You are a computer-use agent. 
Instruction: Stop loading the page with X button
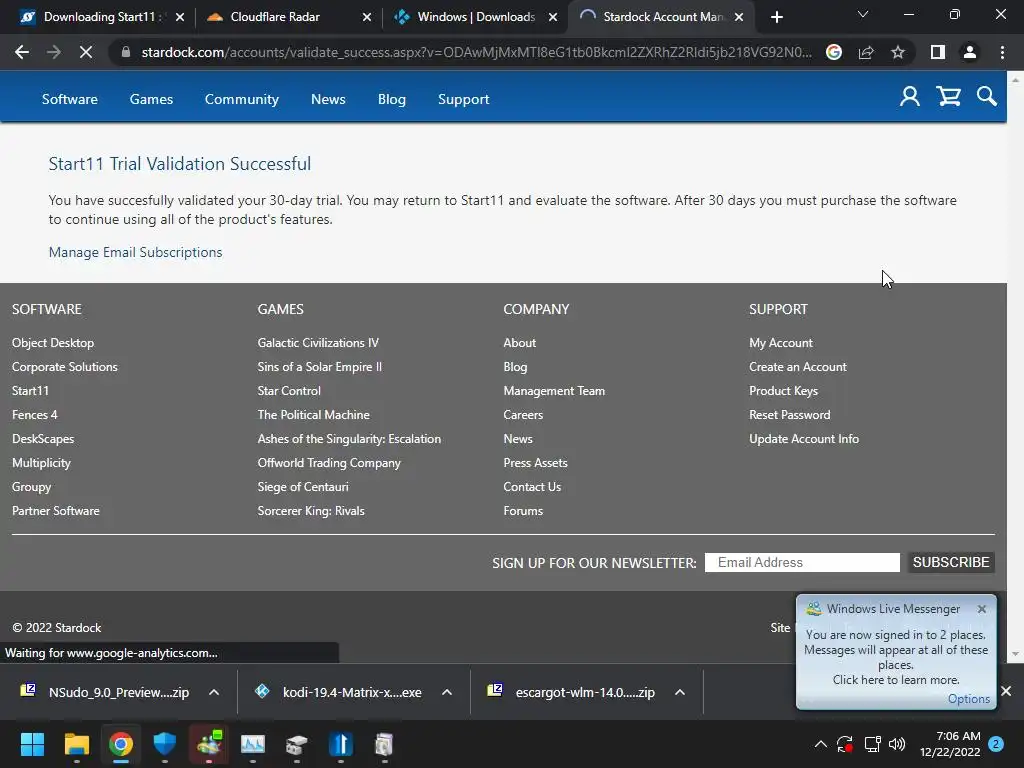(x=86, y=52)
